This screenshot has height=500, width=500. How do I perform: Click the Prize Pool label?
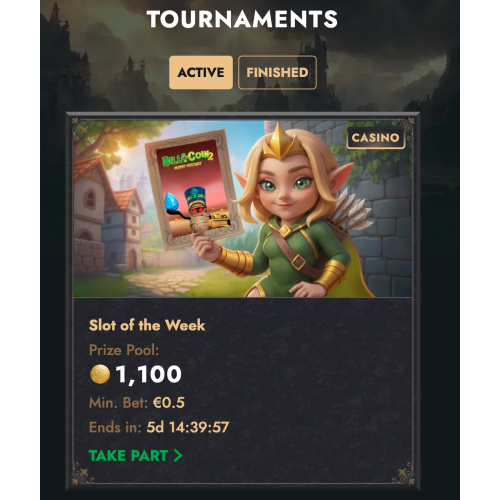(124, 350)
